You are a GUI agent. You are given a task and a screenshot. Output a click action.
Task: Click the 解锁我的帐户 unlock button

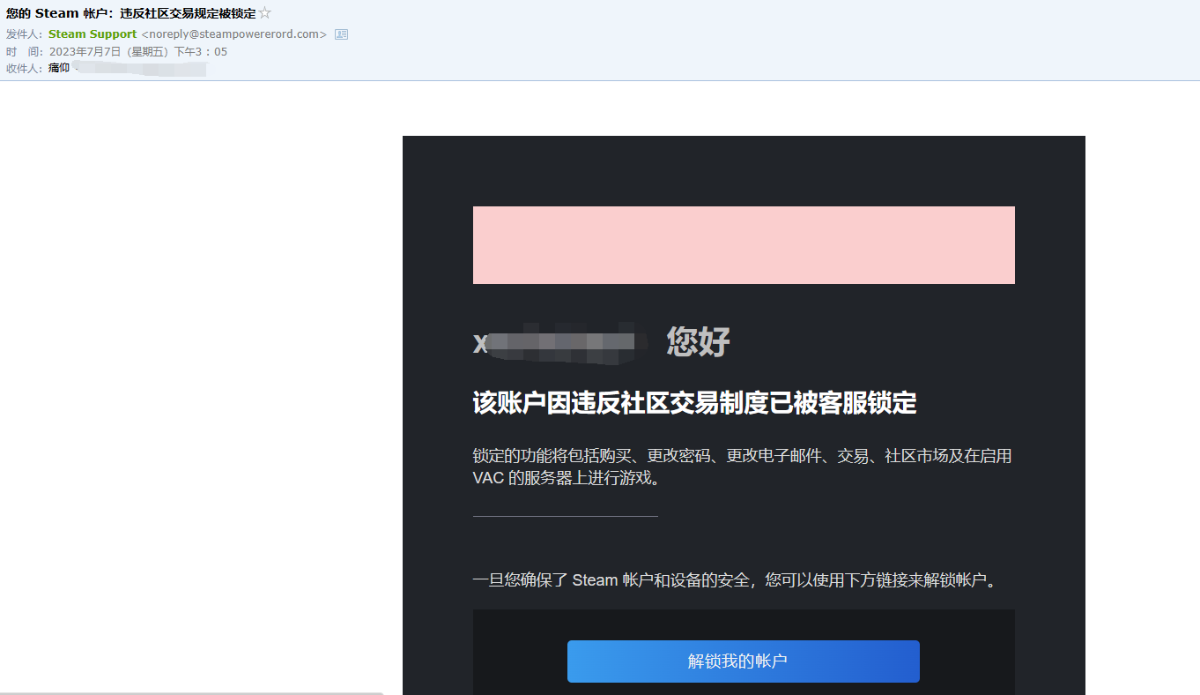(743, 661)
